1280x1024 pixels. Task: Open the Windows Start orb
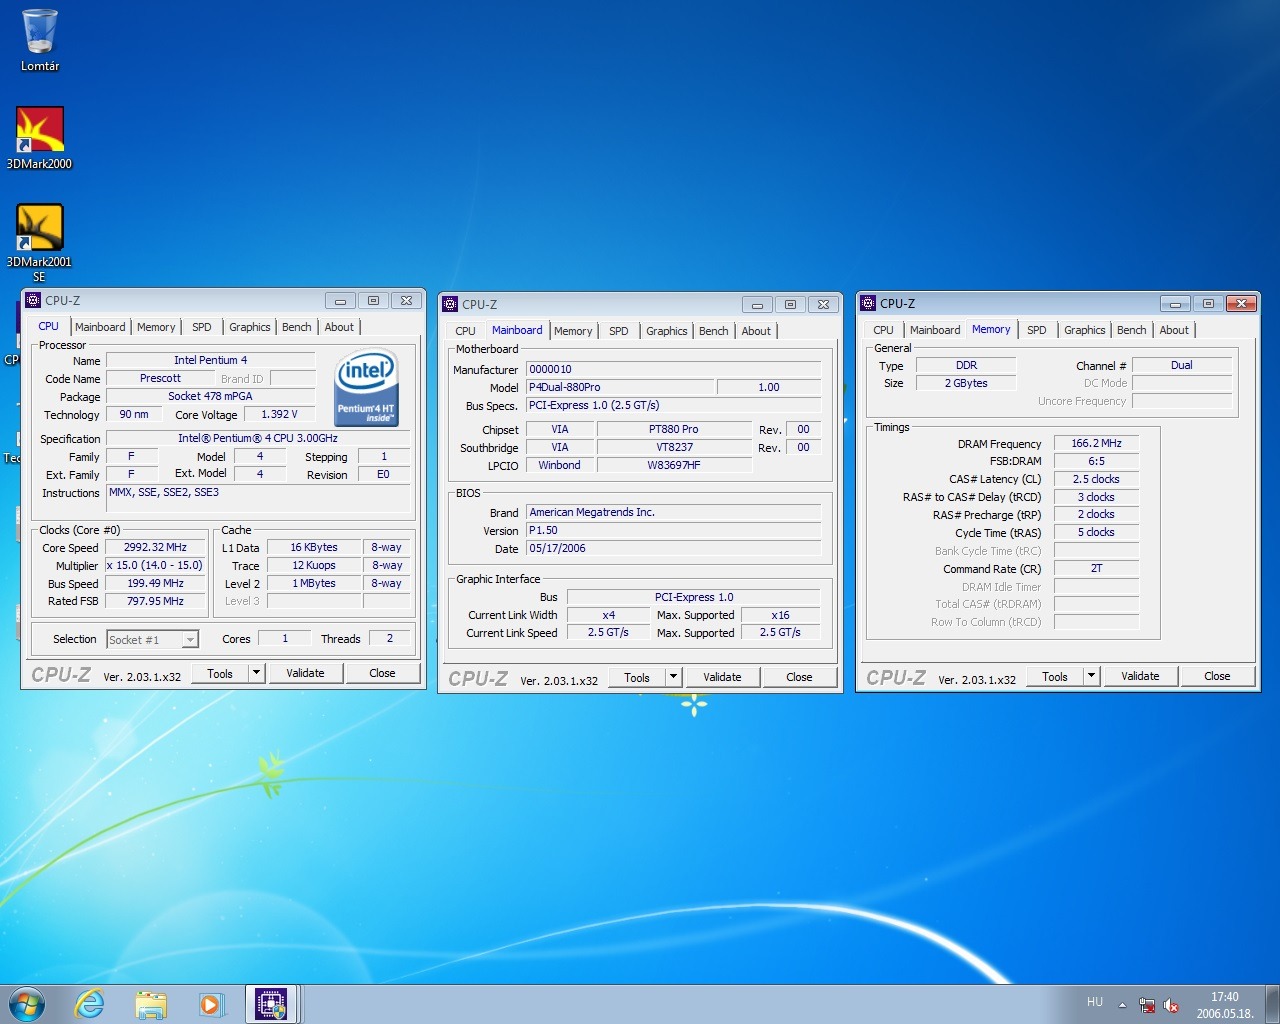coord(27,1004)
